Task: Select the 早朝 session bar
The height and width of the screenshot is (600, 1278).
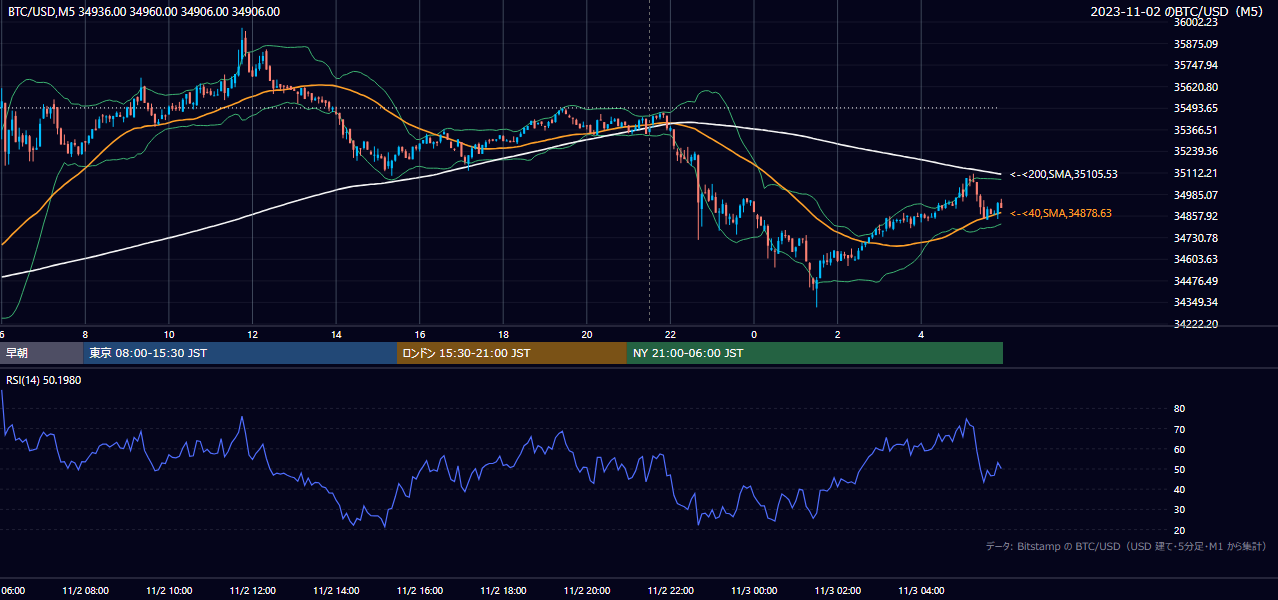Action: 42,353
